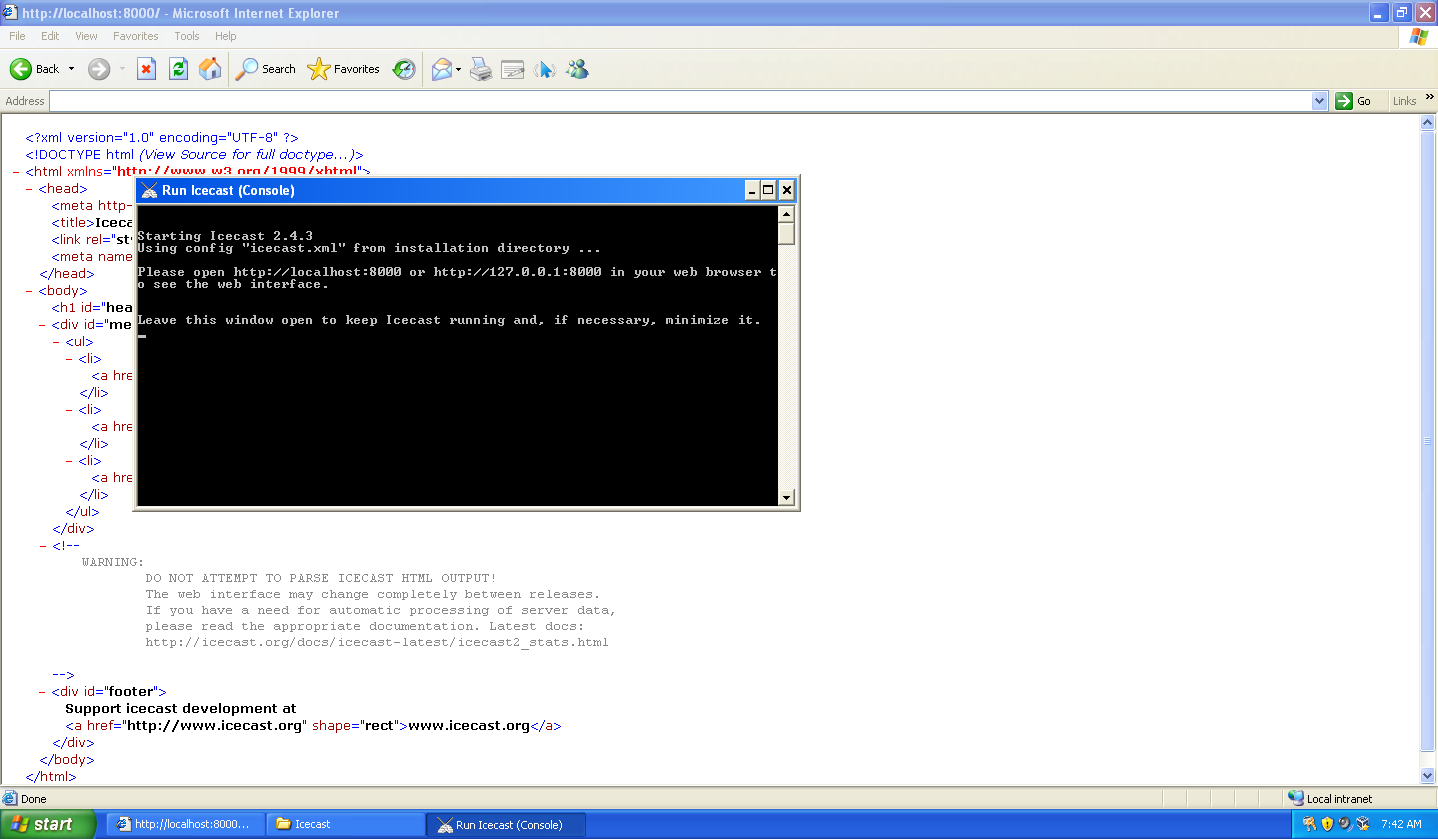
Task: Go back with the Back arrow icon
Action: 21,69
